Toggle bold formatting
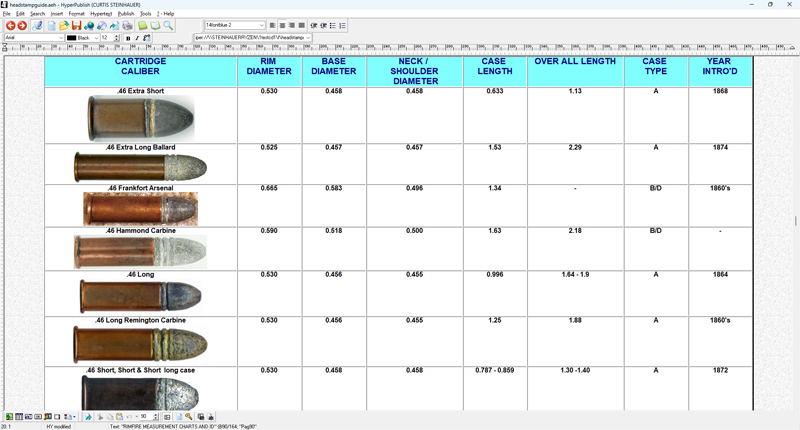This screenshot has width=800, height=430. point(128,38)
